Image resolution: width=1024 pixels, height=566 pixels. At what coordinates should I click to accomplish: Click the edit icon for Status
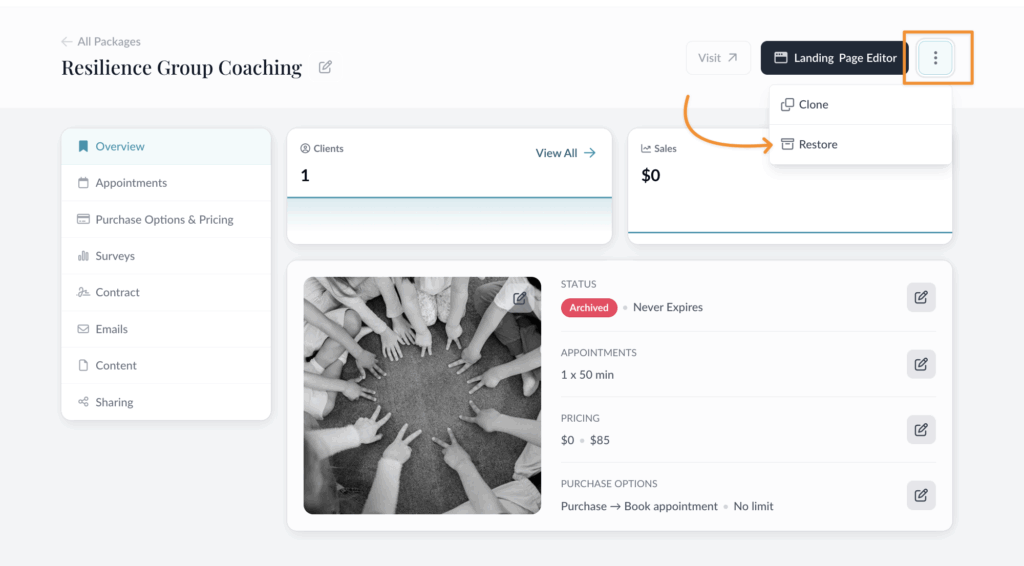(921, 297)
